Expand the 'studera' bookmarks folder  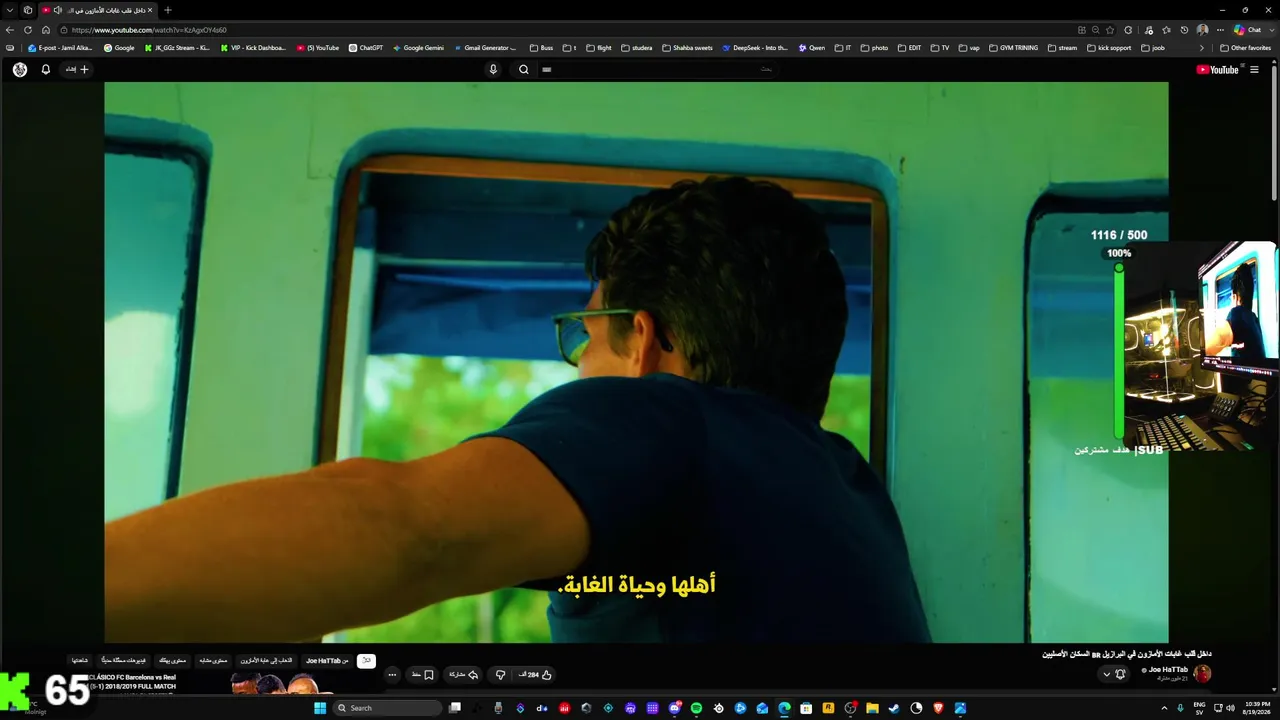tap(637, 48)
